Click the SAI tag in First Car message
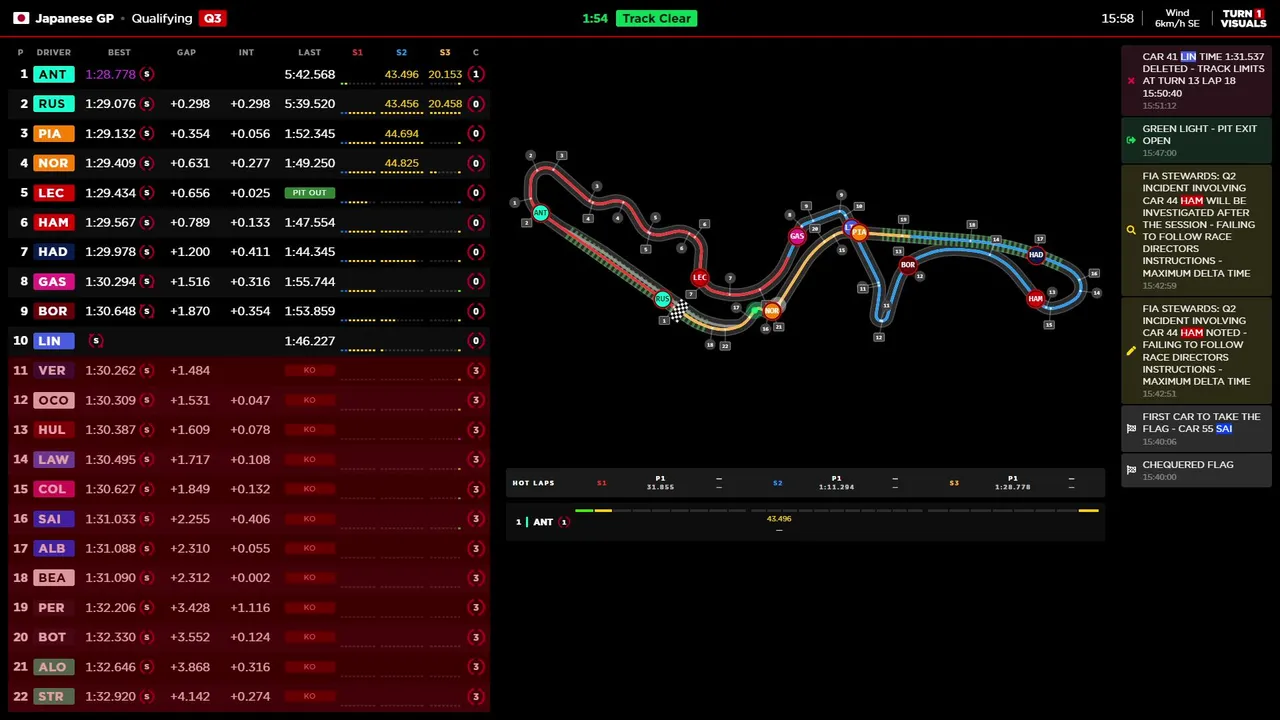Screen dimensions: 1280x720 tap(1224, 429)
